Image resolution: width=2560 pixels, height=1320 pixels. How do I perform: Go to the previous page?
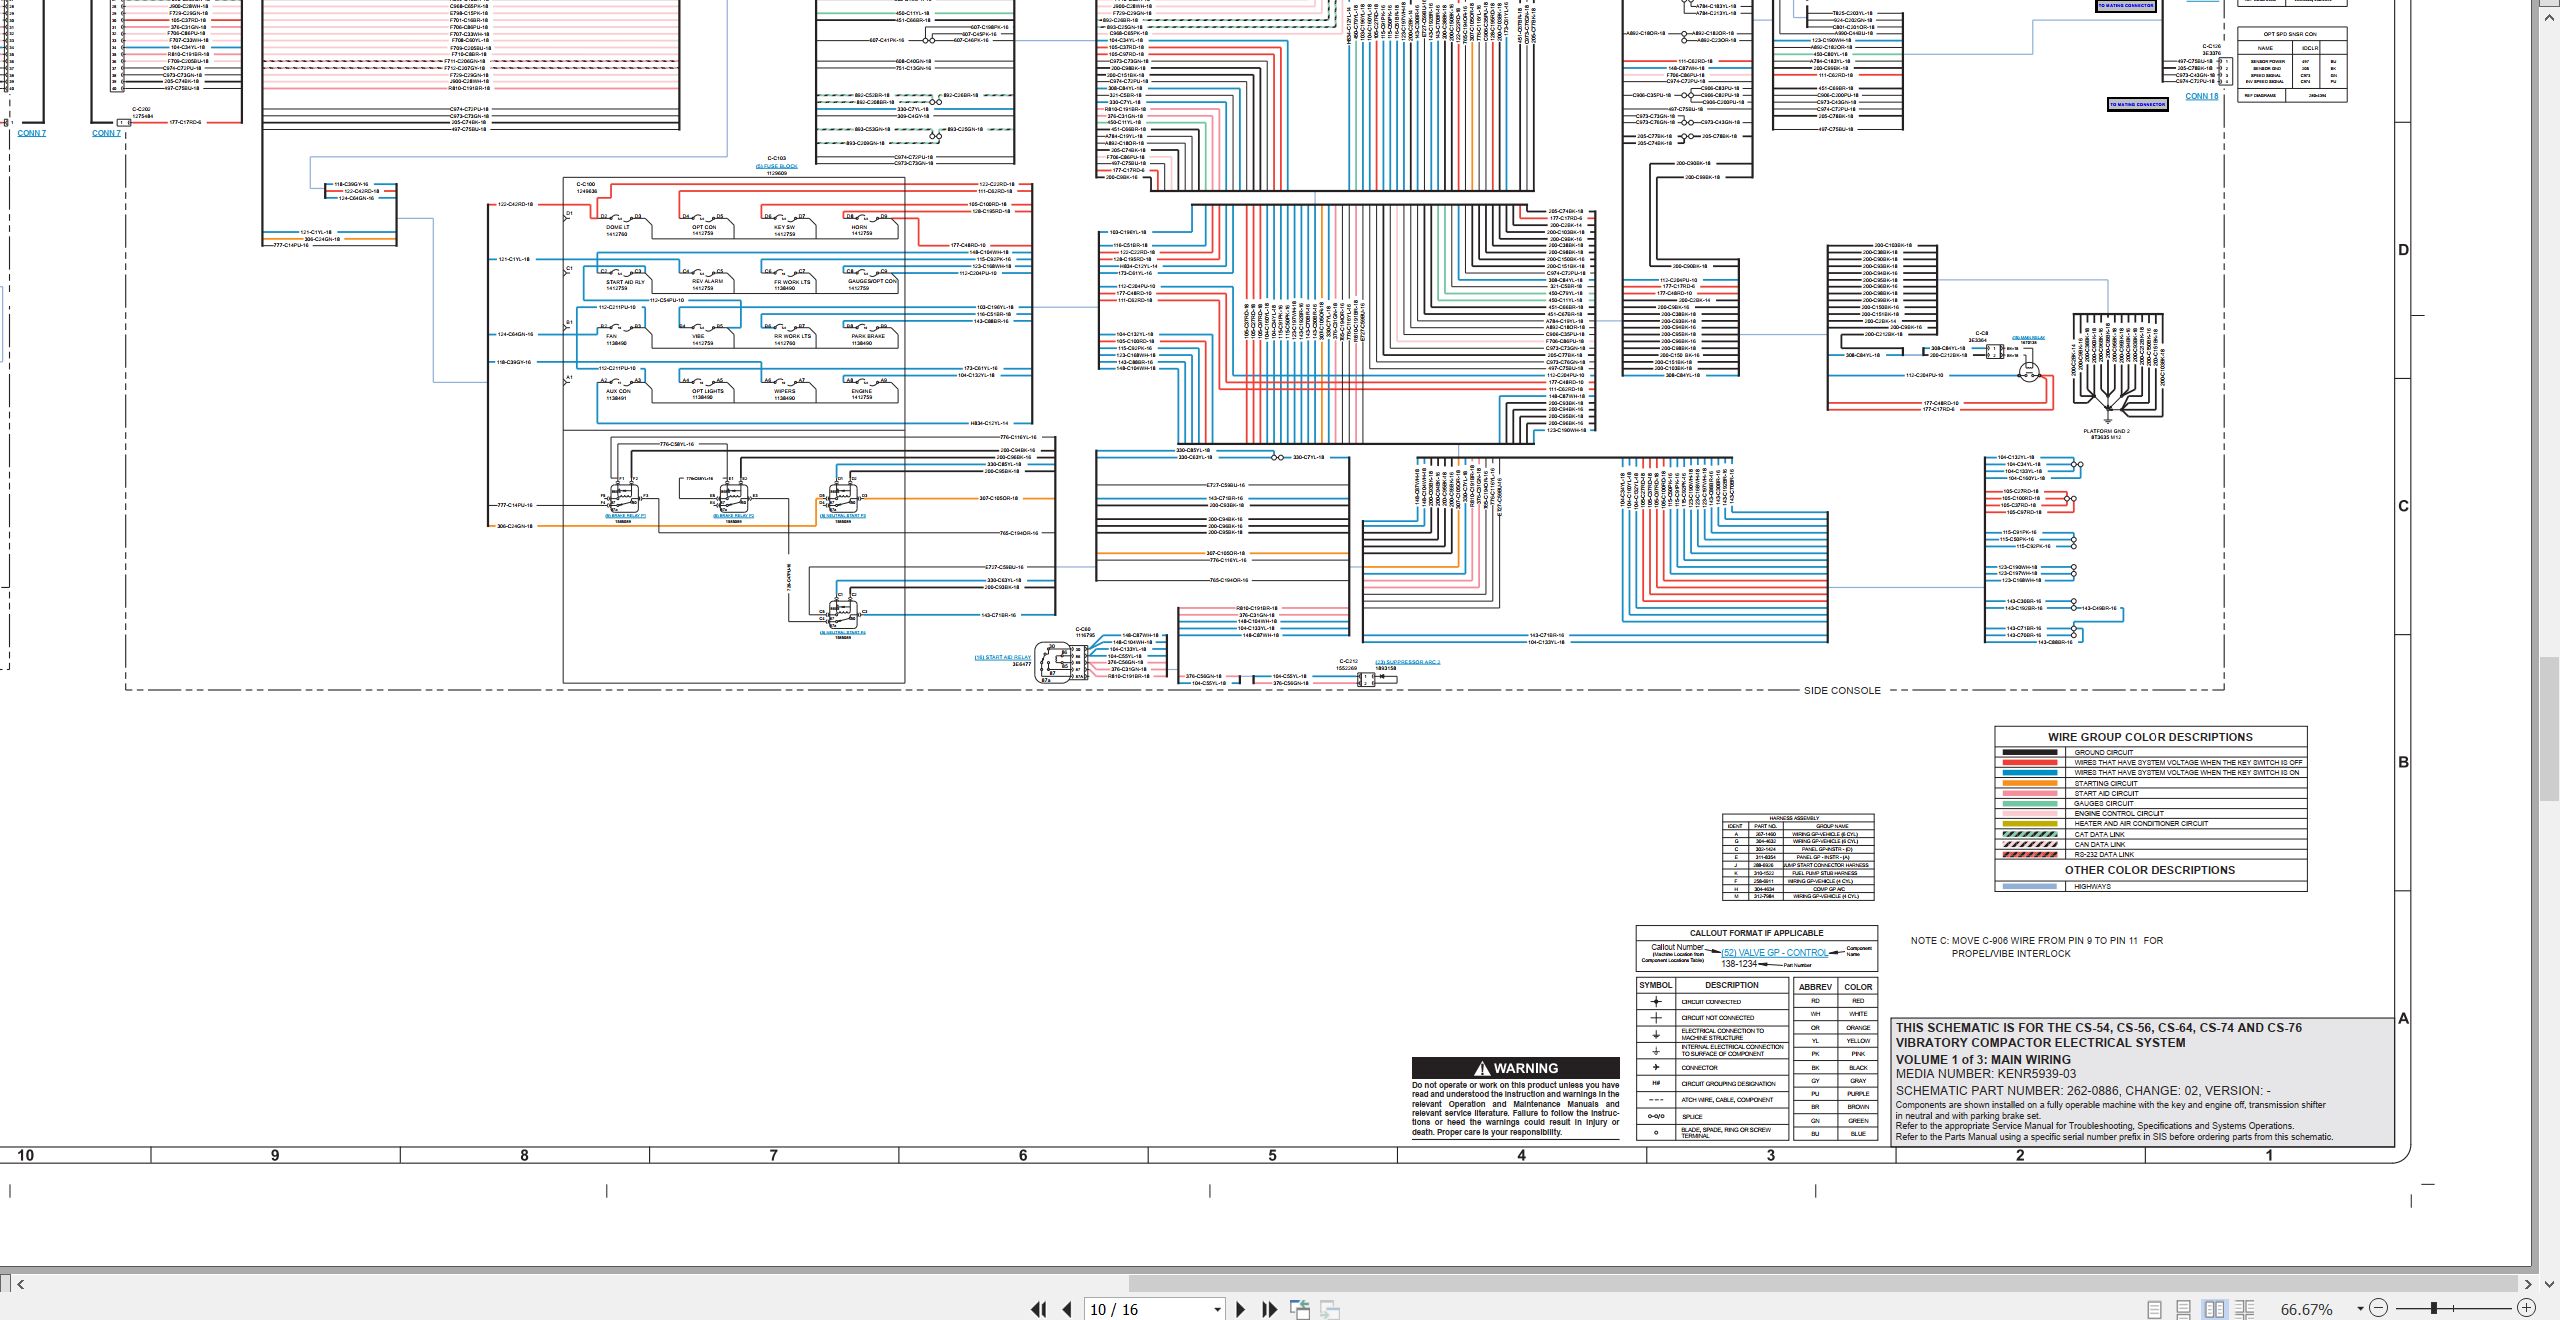1067,1309
